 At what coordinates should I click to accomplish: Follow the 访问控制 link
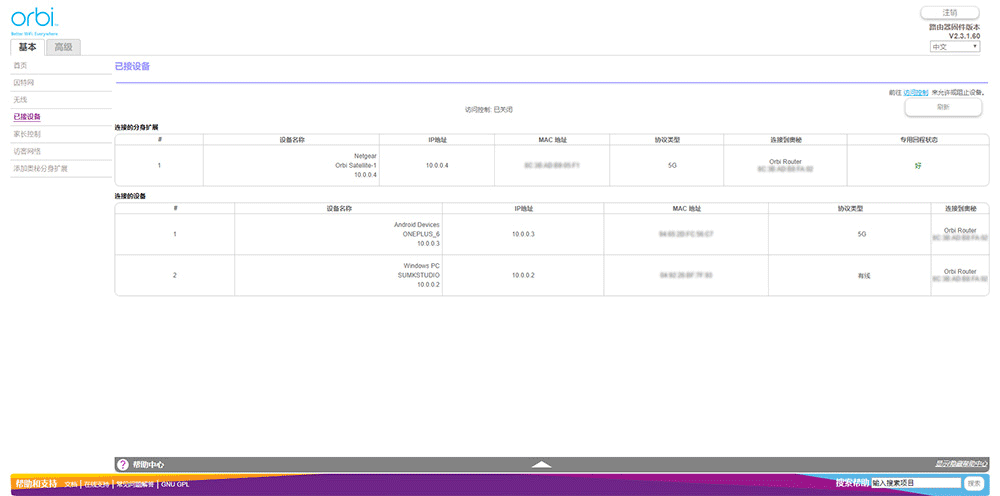pos(915,92)
